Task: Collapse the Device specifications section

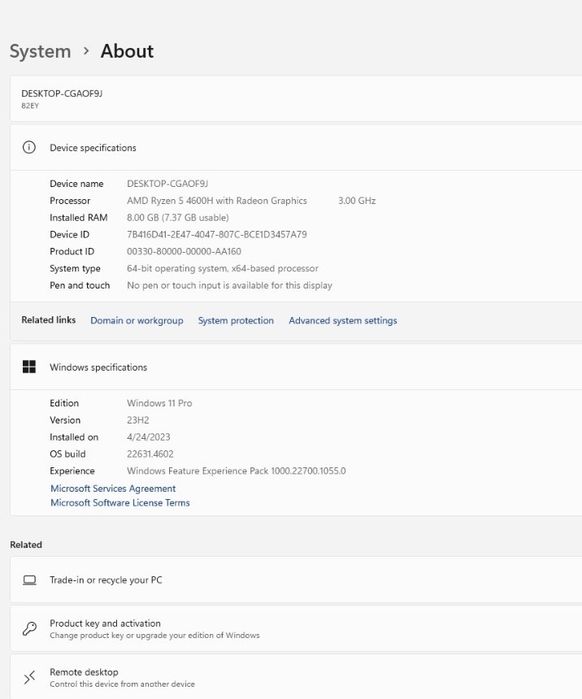Action: click(x=296, y=148)
